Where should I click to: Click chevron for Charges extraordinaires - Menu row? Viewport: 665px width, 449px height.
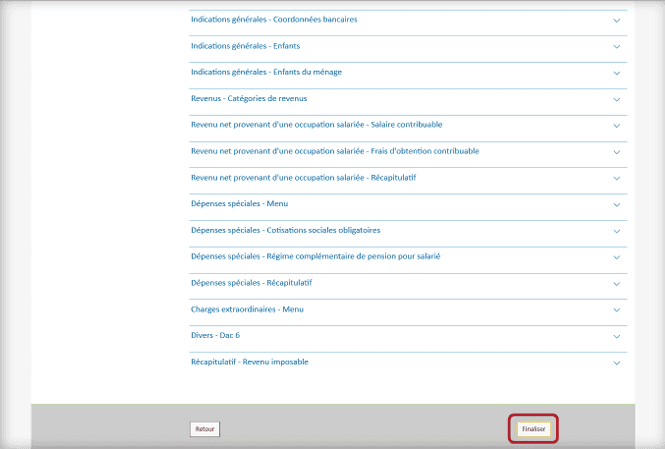click(617, 310)
